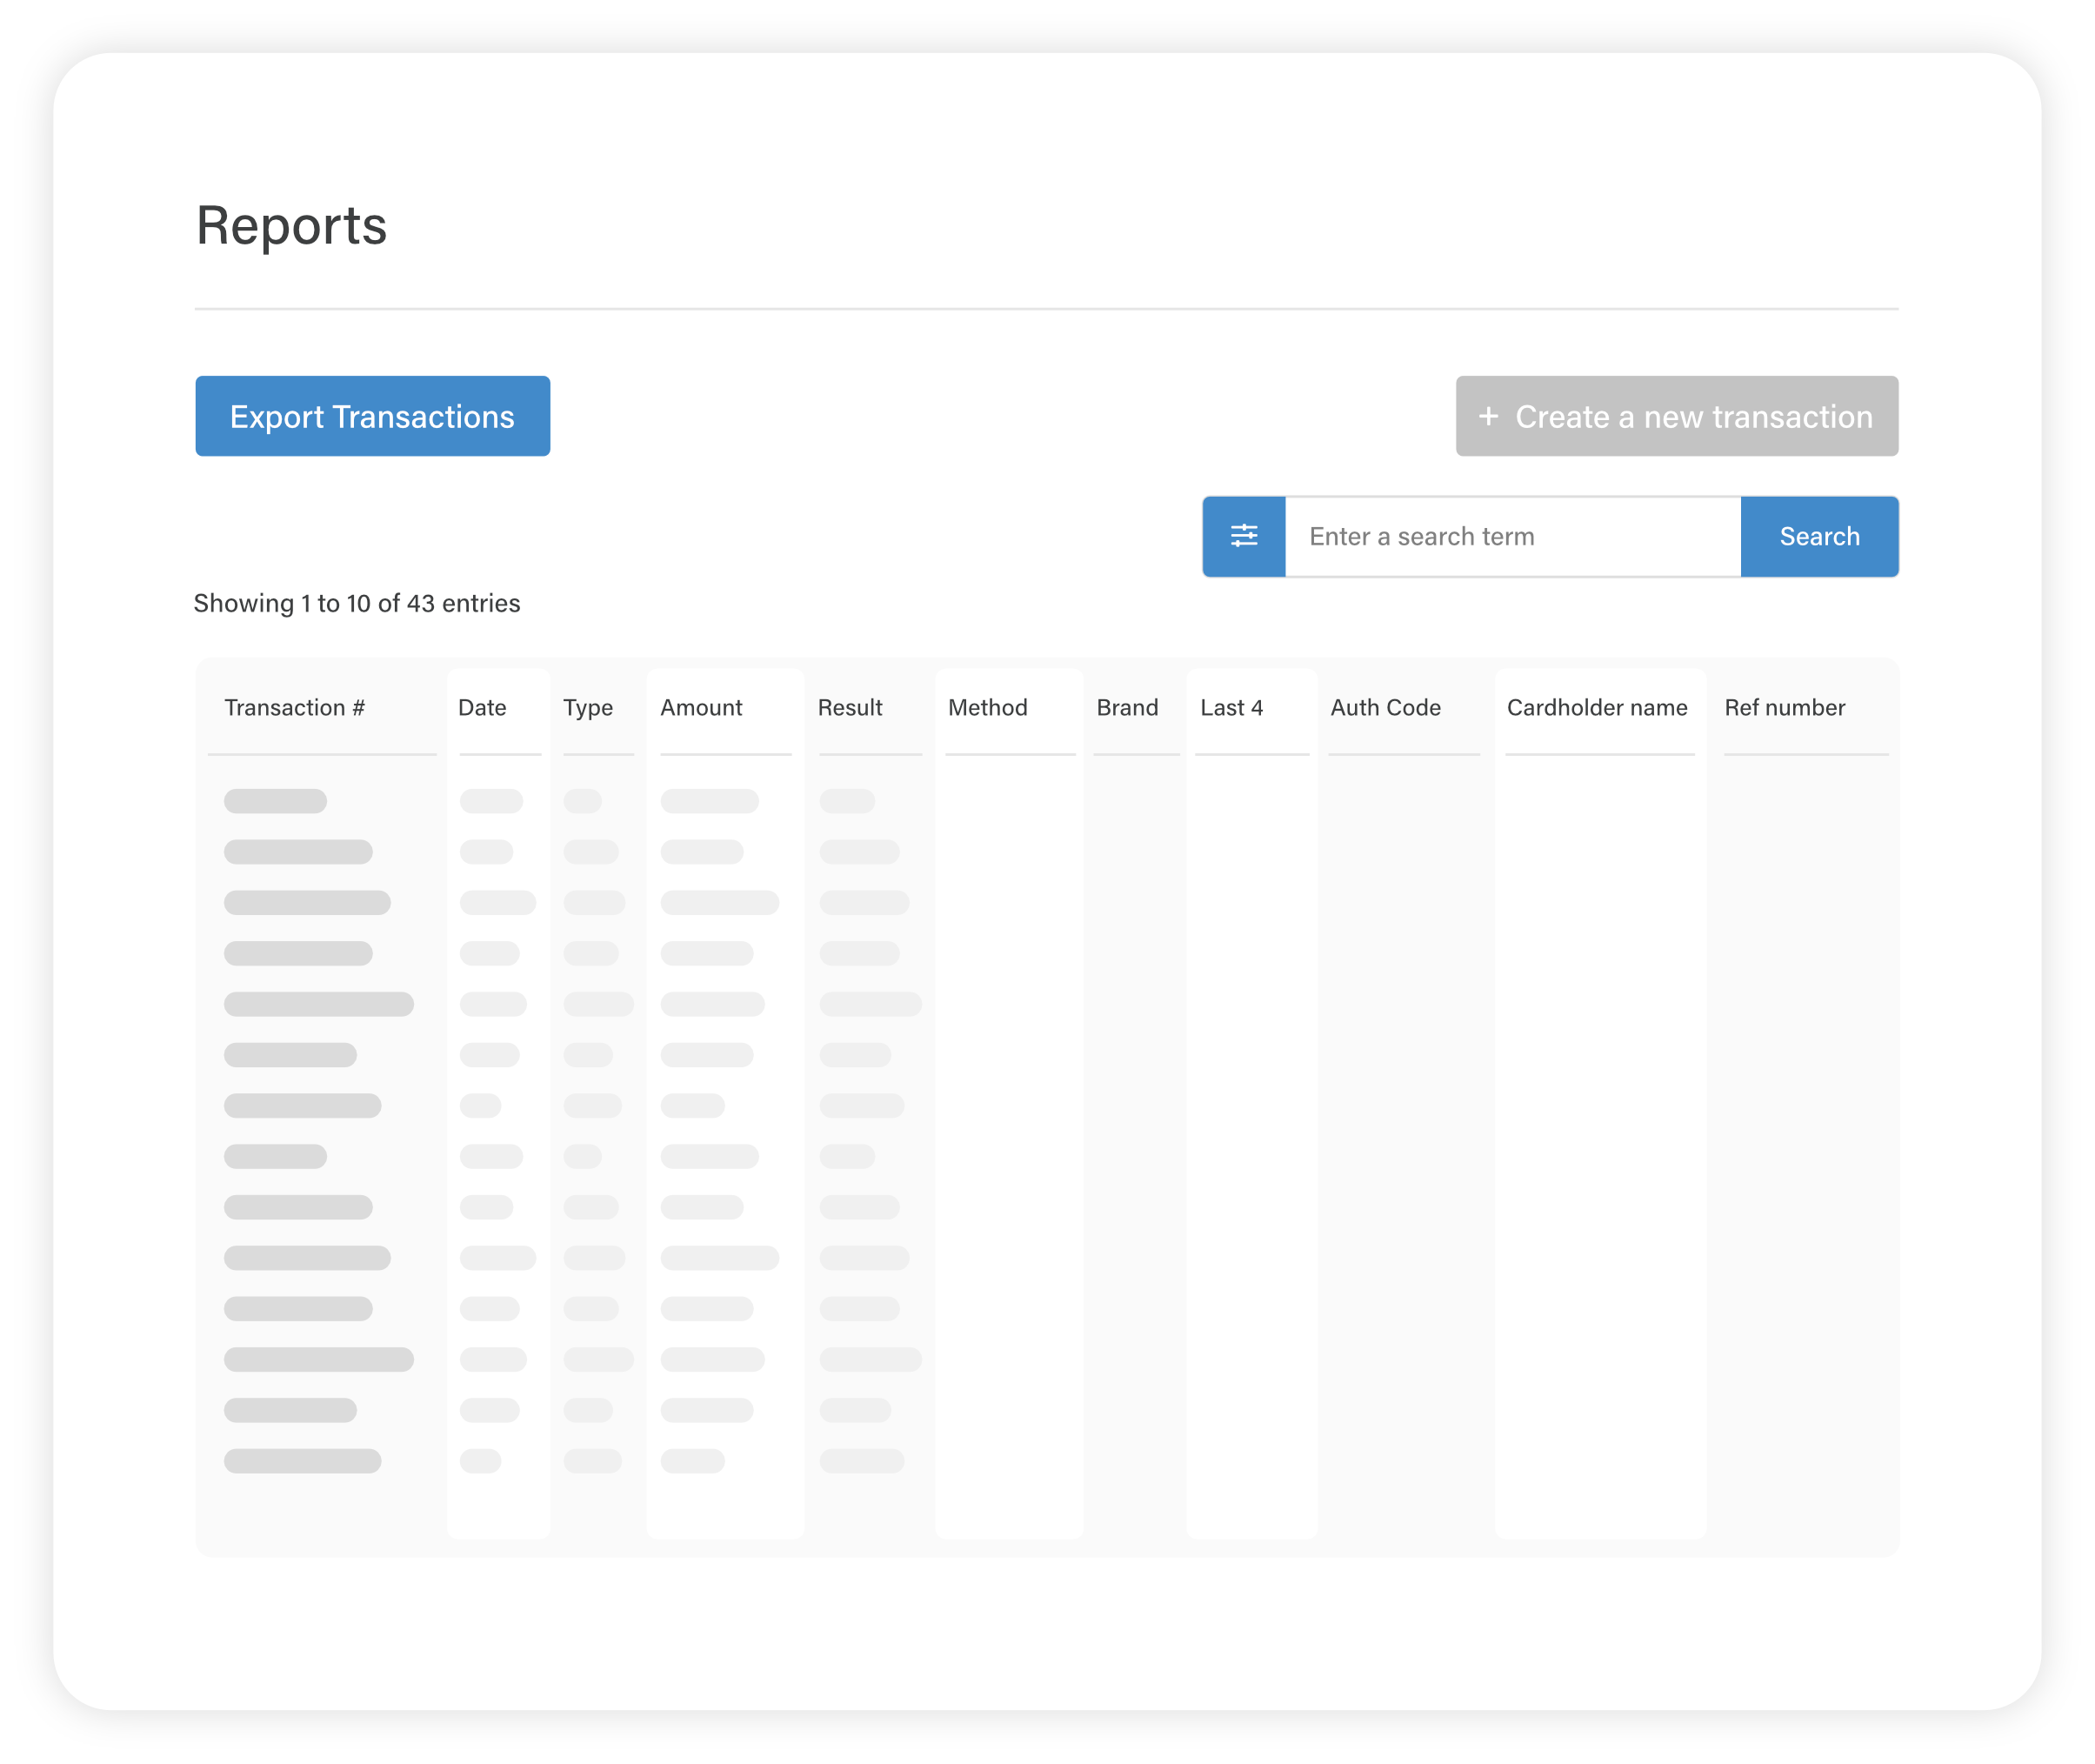Sort by Method column header
Image resolution: width=2095 pixels, height=1764 pixels.
click(988, 707)
